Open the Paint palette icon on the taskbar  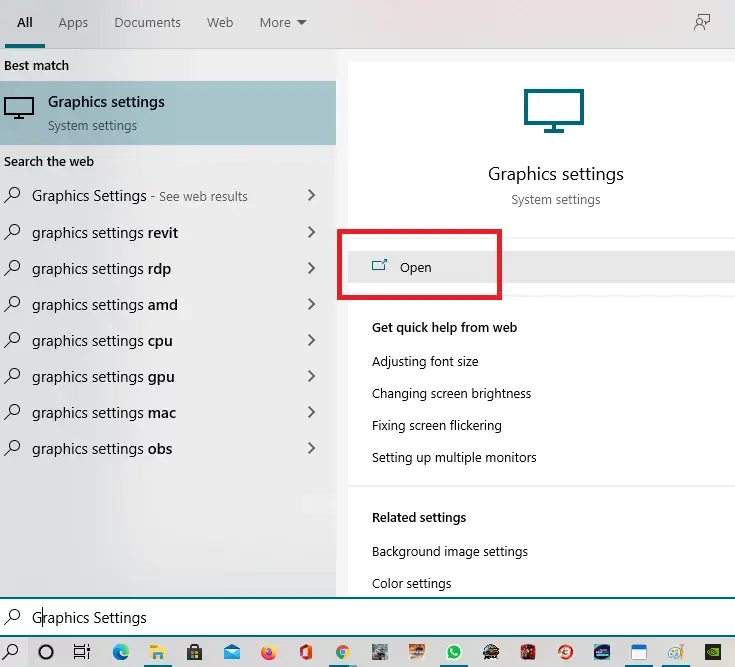click(675, 652)
